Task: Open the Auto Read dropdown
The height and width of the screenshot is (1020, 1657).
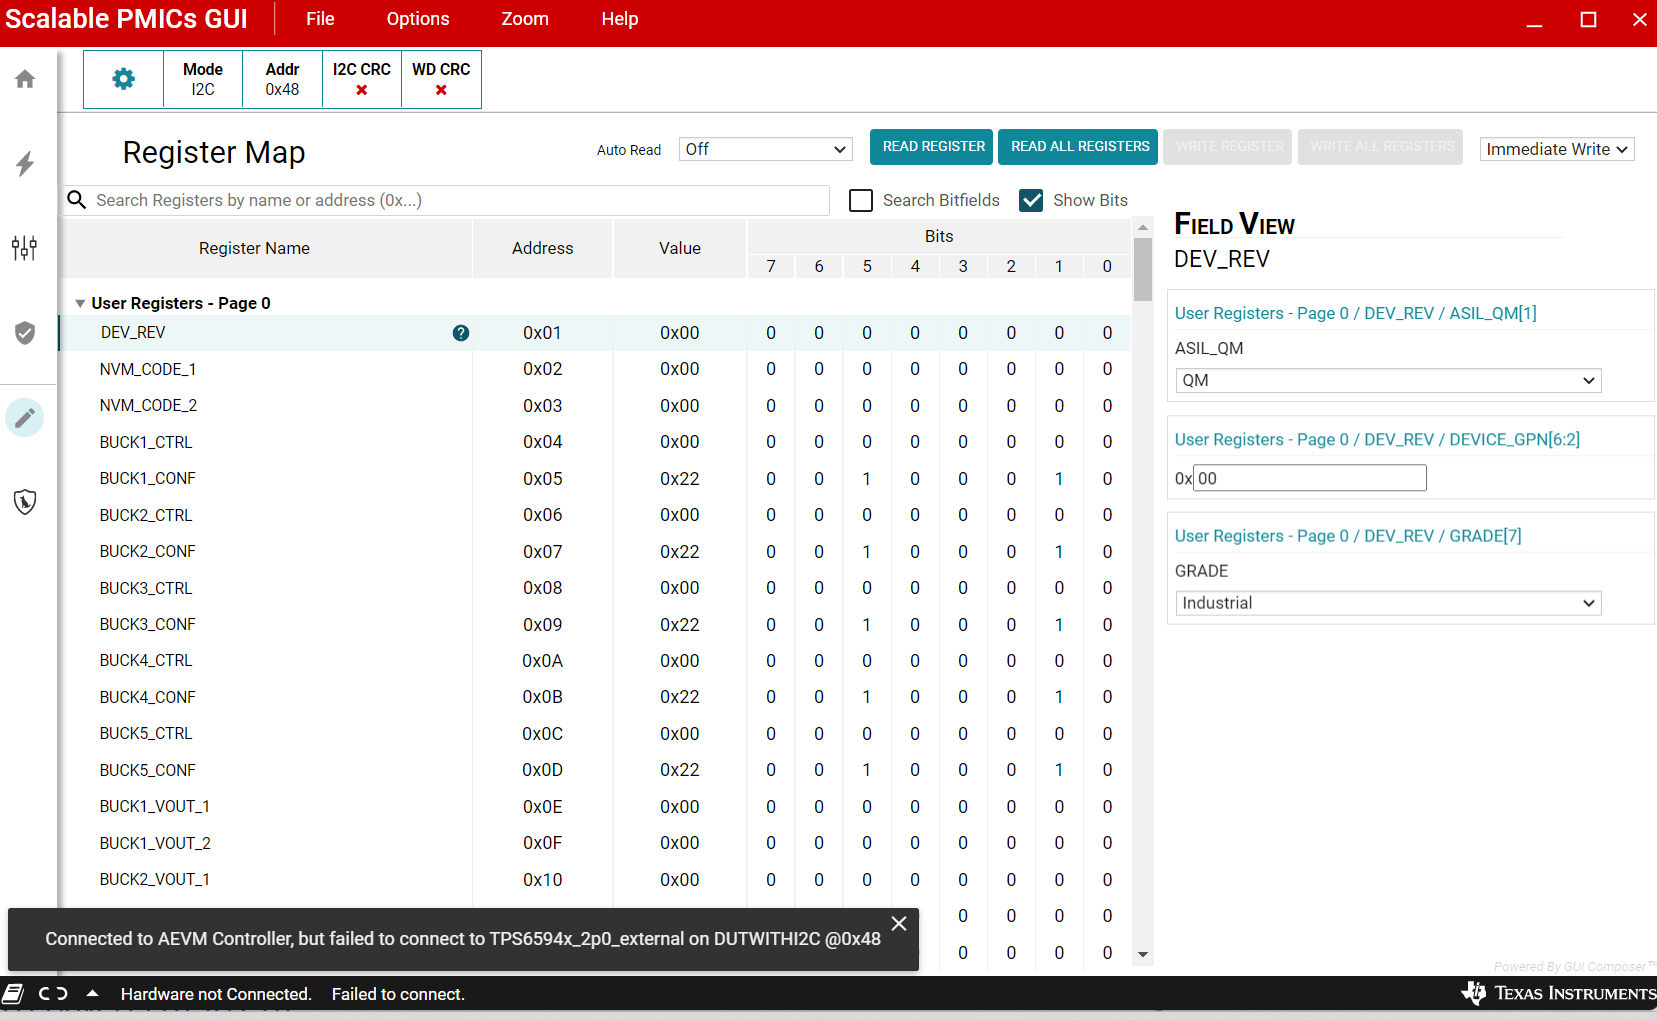Action: point(765,149)
